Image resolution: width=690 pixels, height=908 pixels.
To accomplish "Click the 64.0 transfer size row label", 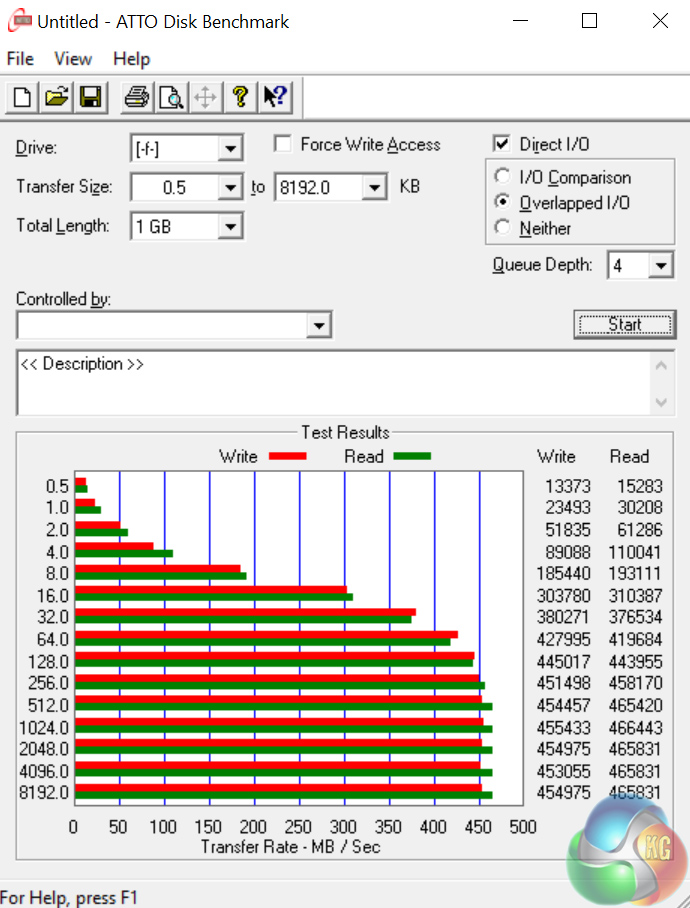I will click(x=53, y=640).
